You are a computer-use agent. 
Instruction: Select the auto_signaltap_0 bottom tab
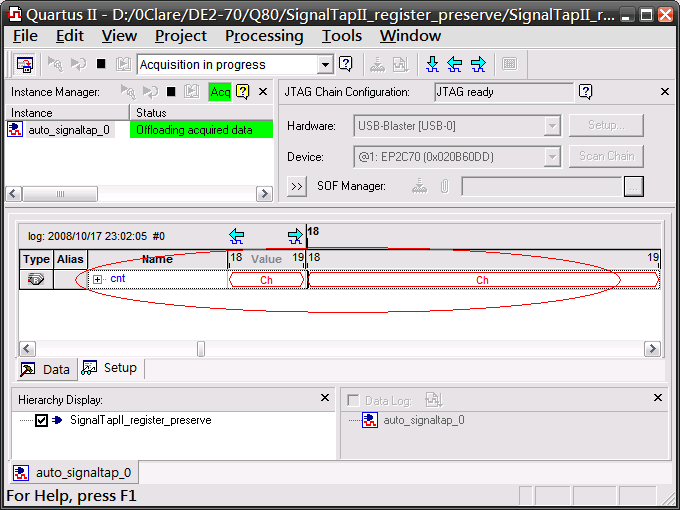73,472
